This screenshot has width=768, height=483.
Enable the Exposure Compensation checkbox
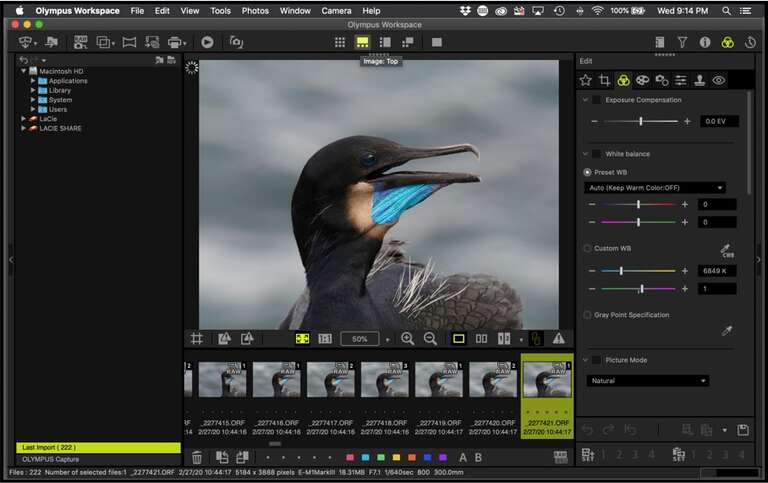coord(597,100)
